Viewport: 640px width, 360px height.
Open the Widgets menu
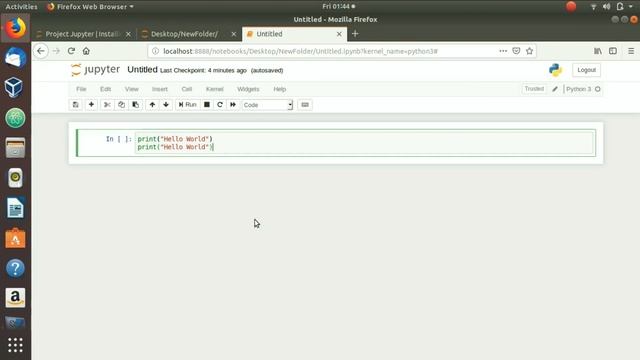(248, 89)
